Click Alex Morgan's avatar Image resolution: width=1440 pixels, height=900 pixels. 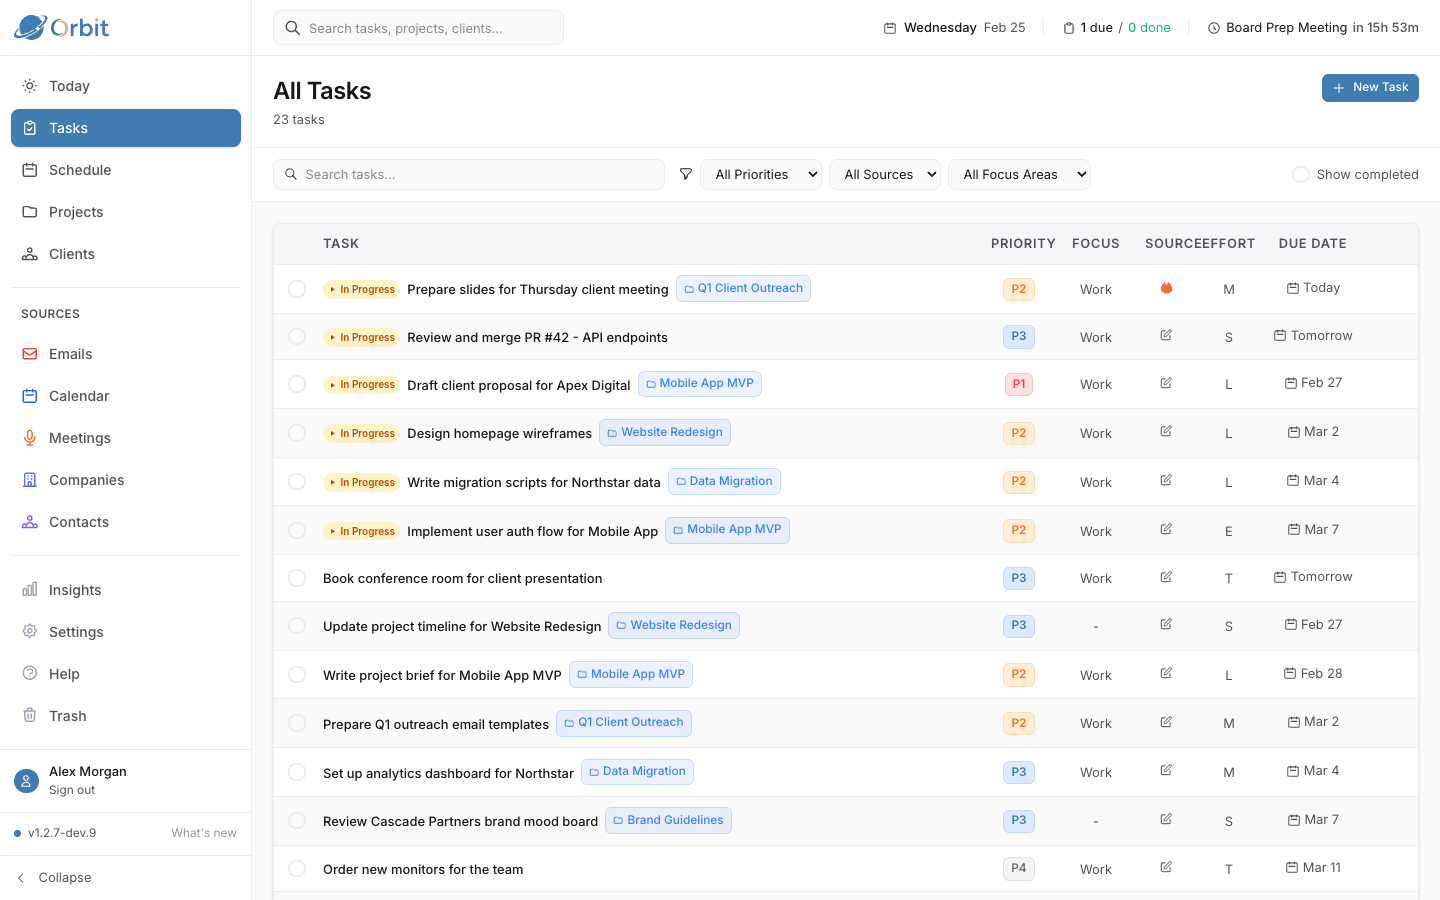pos(26,780)
